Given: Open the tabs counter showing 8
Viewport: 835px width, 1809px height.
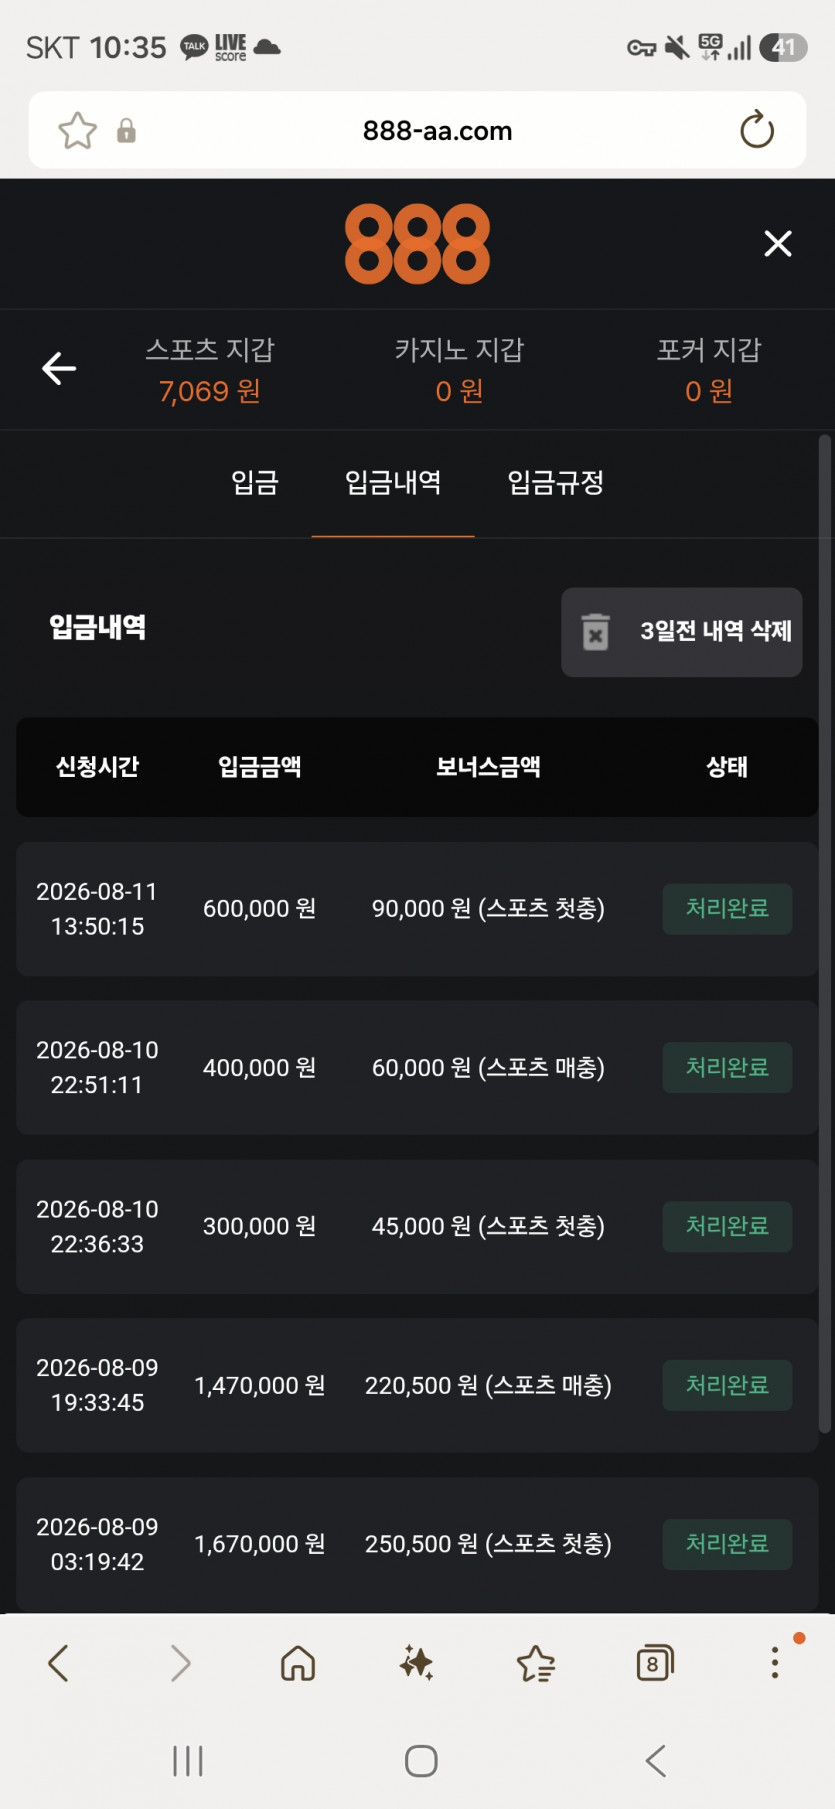Looking at the screenshot, I should (x=654, y=1664).
